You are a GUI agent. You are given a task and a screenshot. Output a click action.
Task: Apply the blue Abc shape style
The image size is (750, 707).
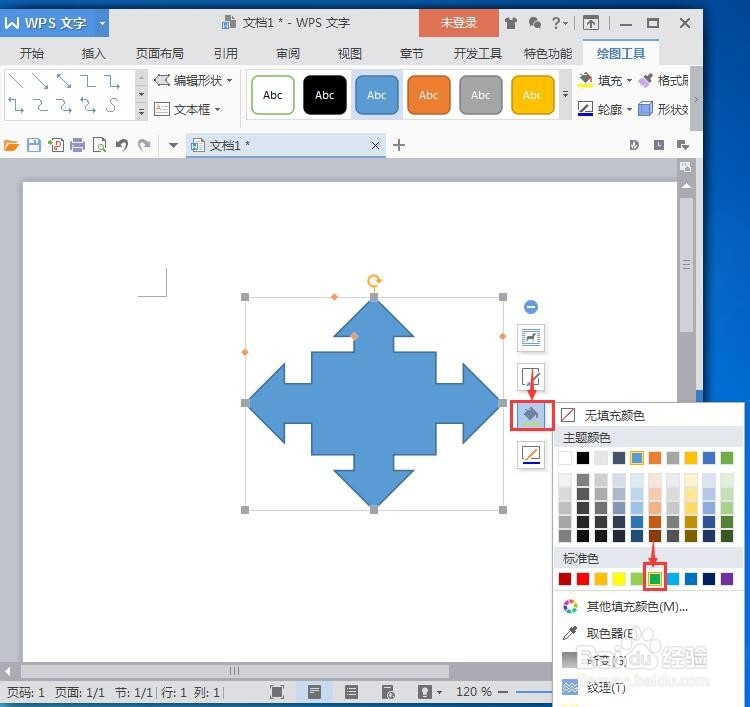(x=377, y=95)
